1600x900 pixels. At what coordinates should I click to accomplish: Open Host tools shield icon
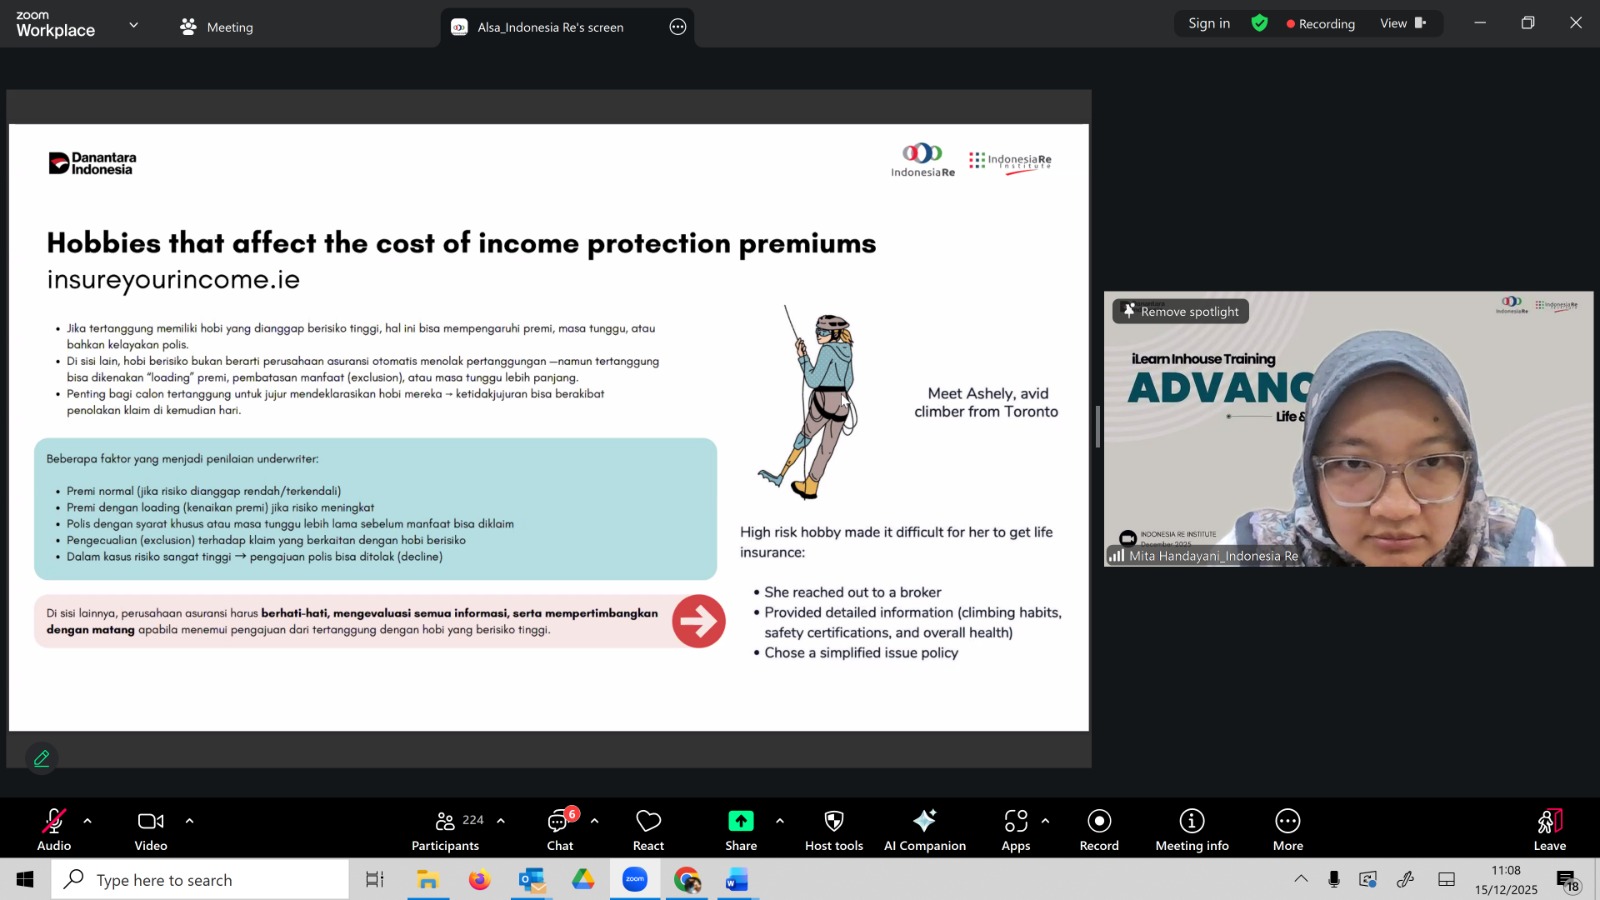pos(833,830)
